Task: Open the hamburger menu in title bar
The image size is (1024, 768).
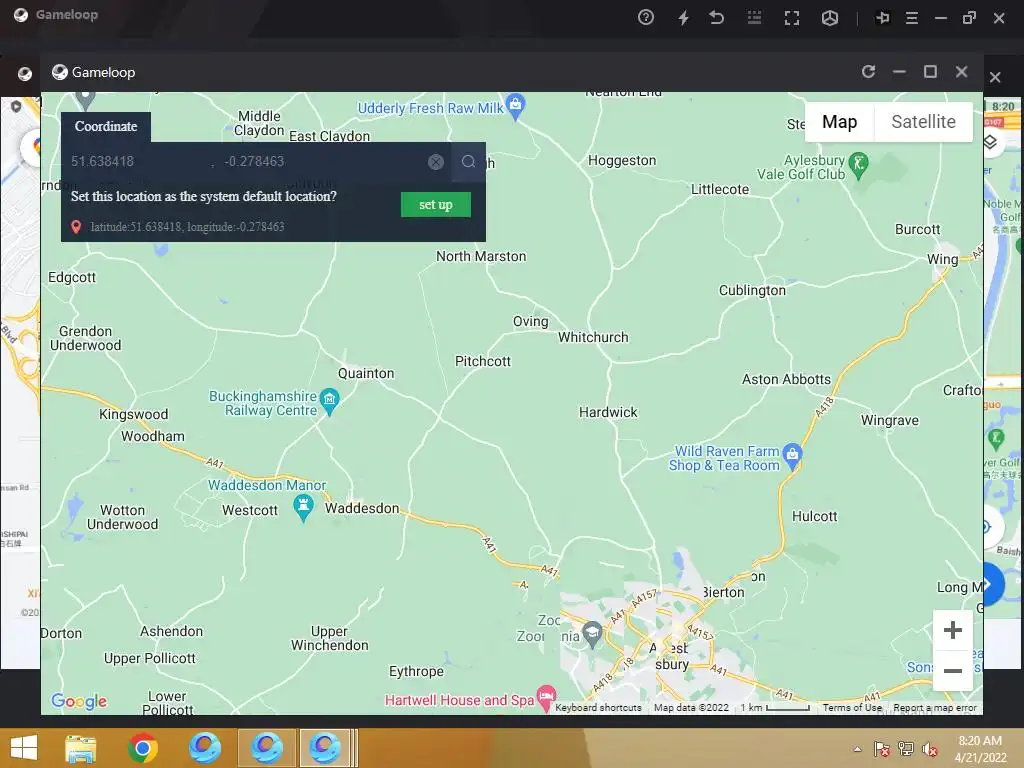Action: pos(912,18)
